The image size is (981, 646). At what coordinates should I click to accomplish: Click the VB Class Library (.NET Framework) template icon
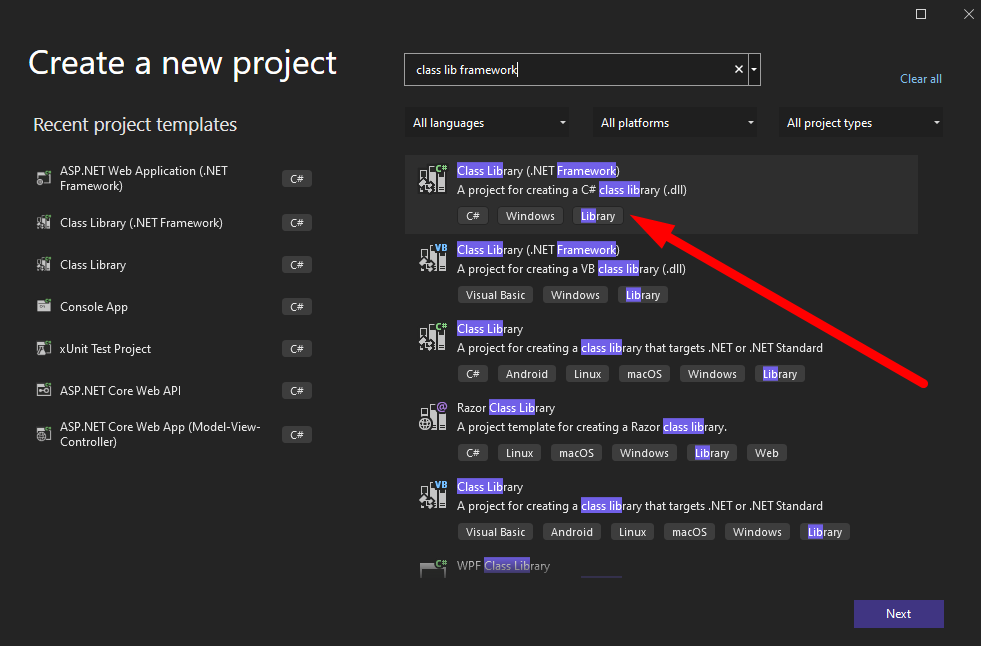432,258
